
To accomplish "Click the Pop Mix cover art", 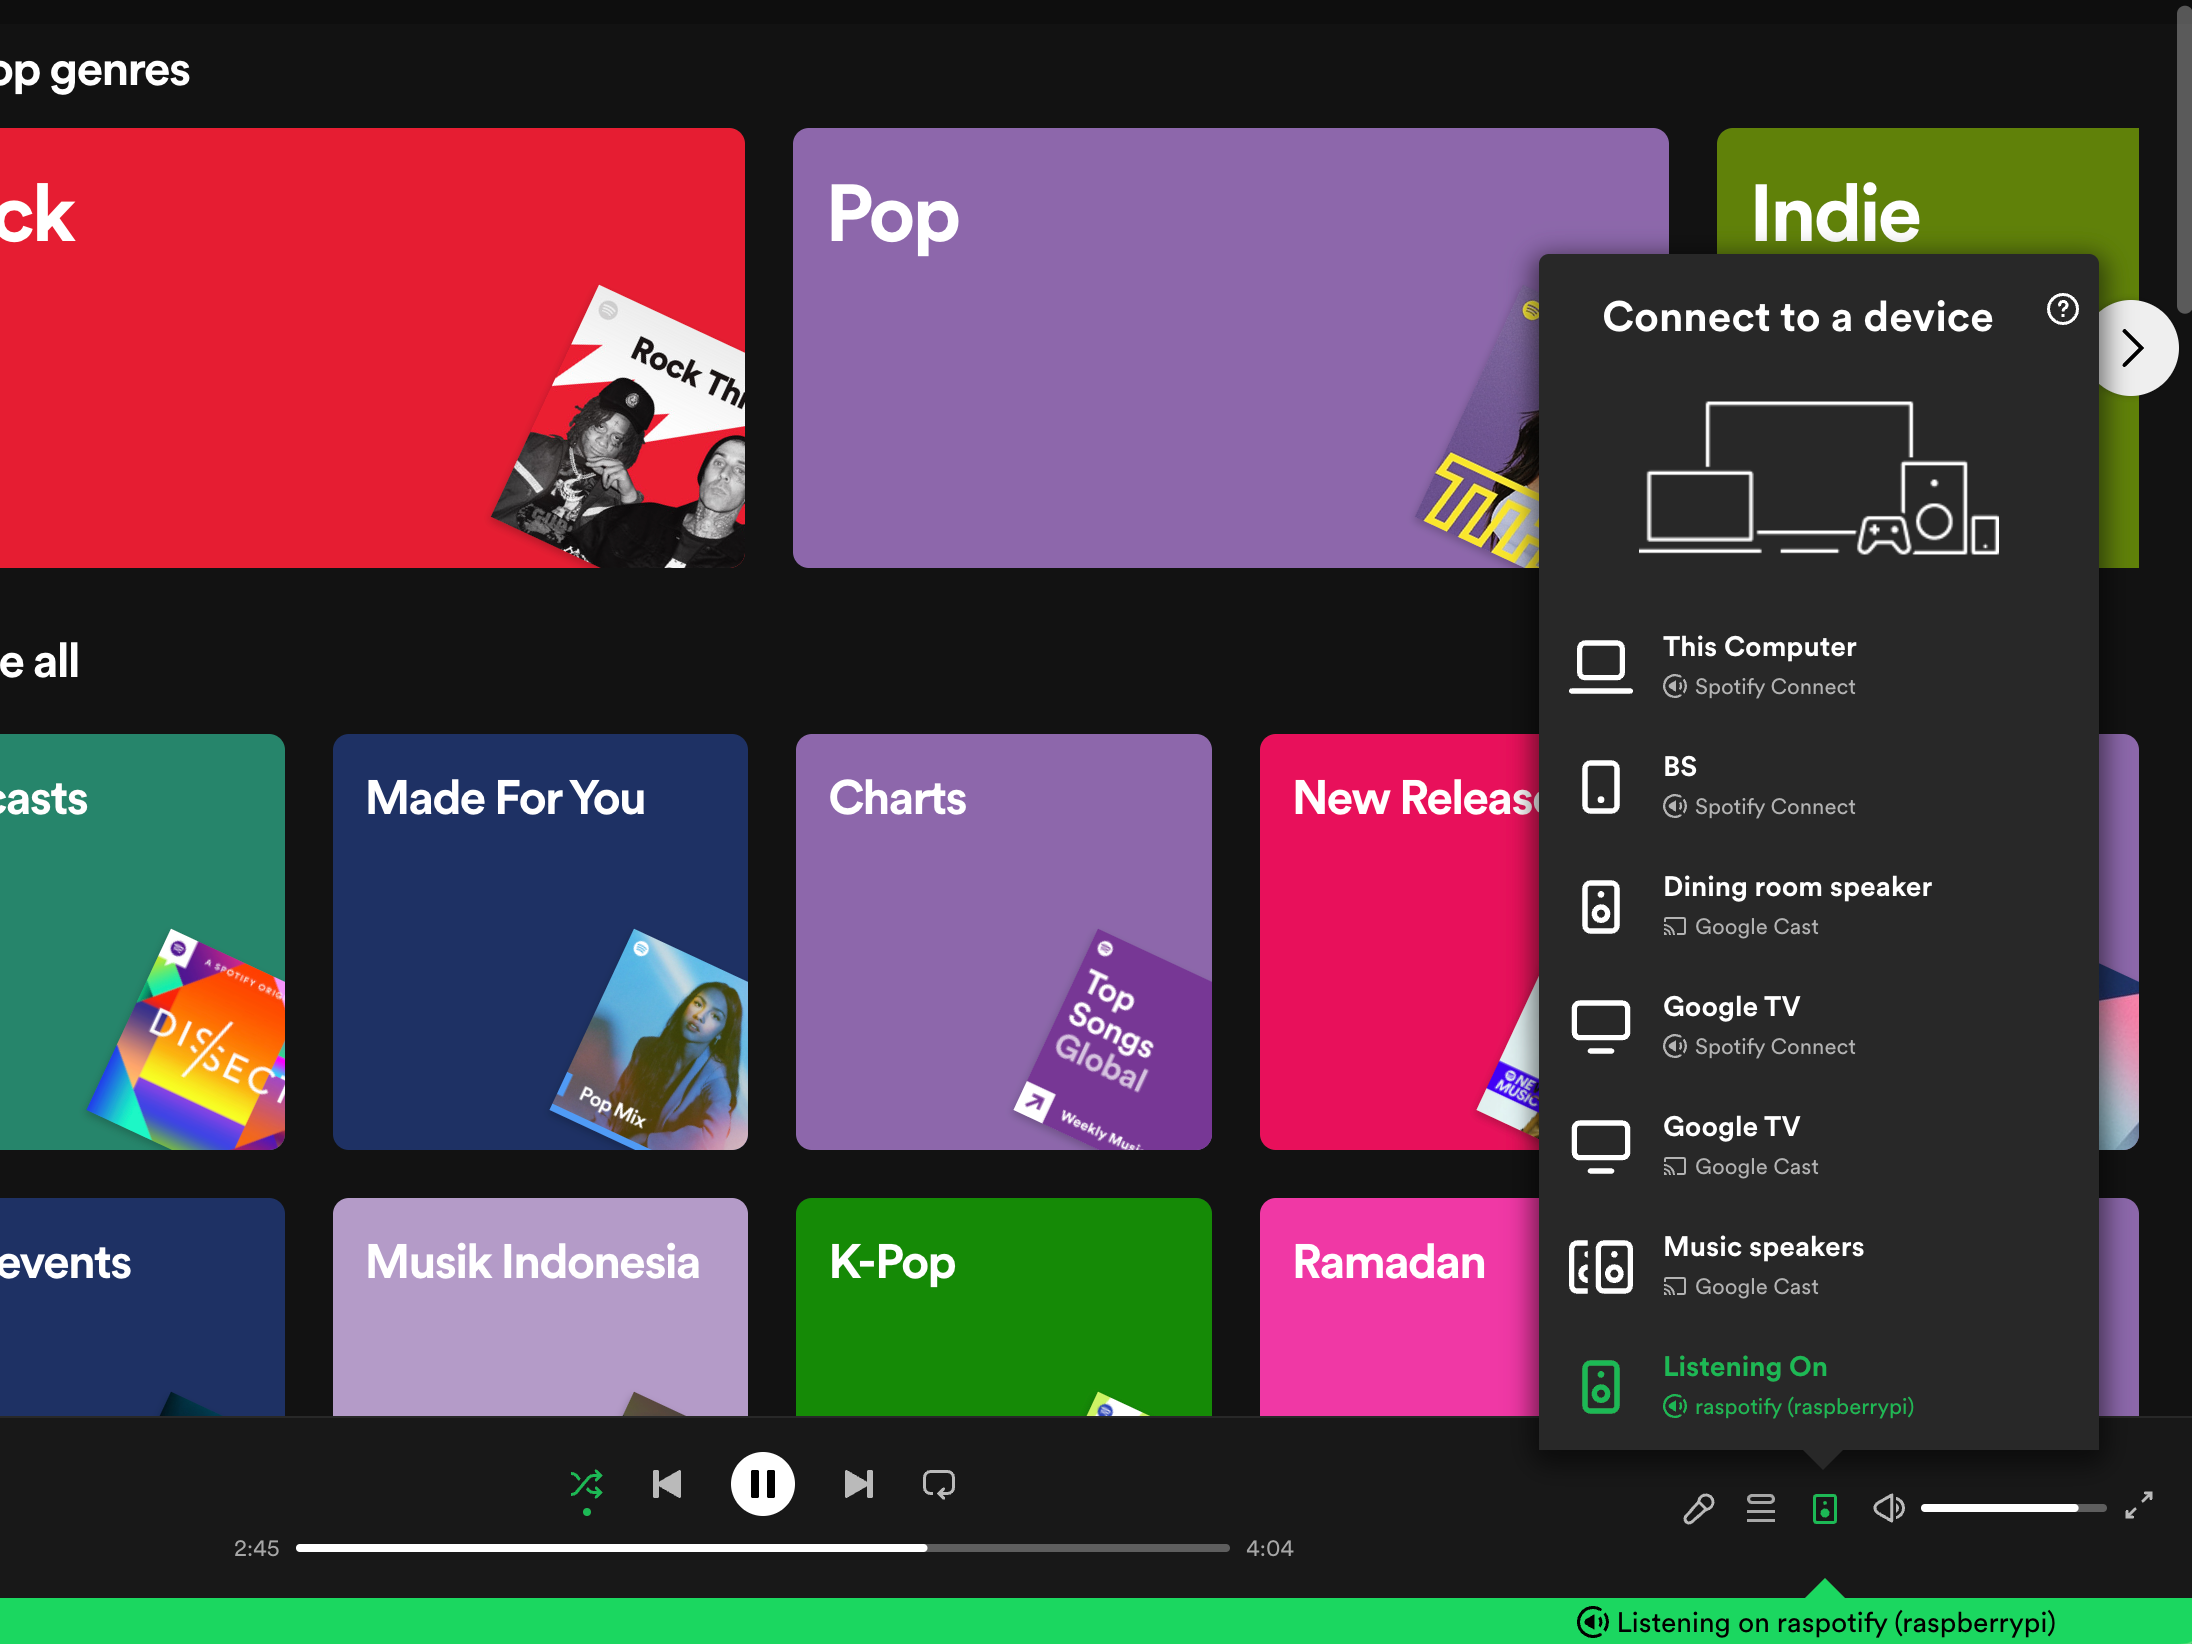I will (x=650, y=1040).
